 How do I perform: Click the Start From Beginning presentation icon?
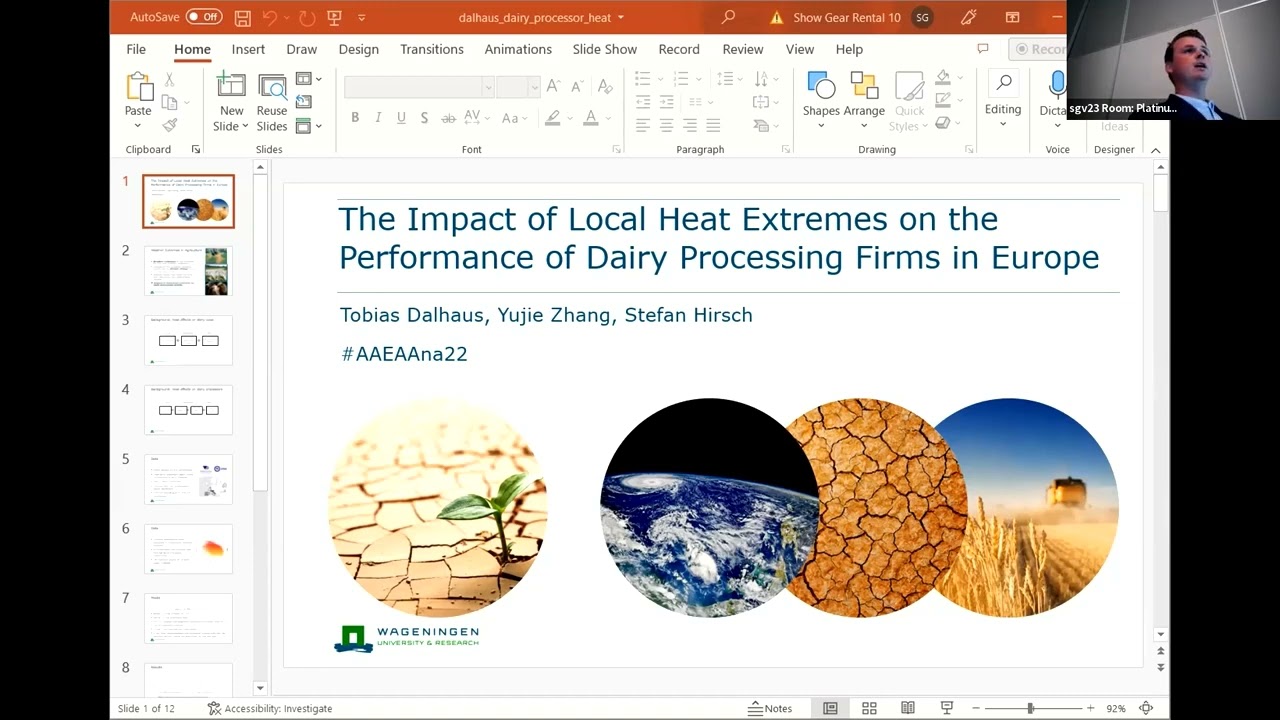[x=334, y=17]
